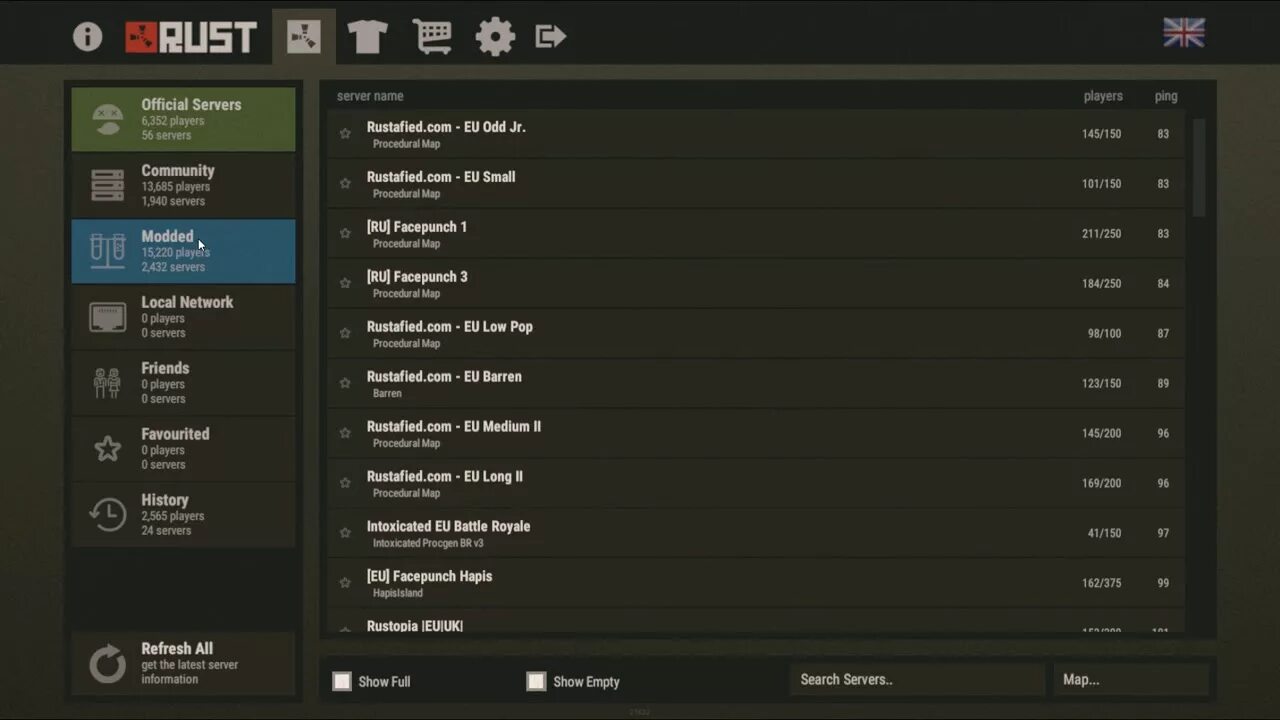
Task: Favourite Intoxicated EU Battle Royale star
Action: 345,533
